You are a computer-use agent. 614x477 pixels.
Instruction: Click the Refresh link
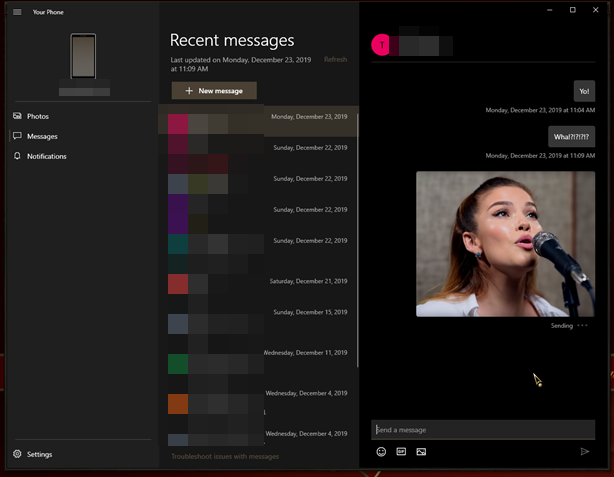tap(335, 60)
